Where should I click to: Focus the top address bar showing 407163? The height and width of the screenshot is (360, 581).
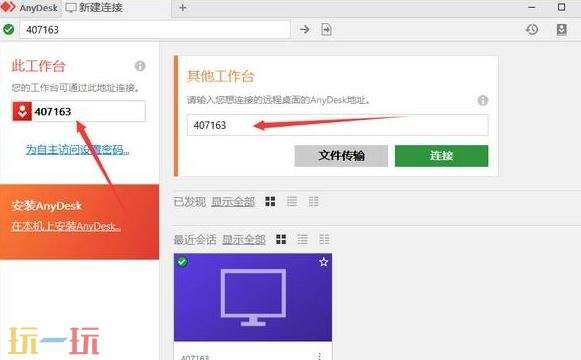pos(155,30)
